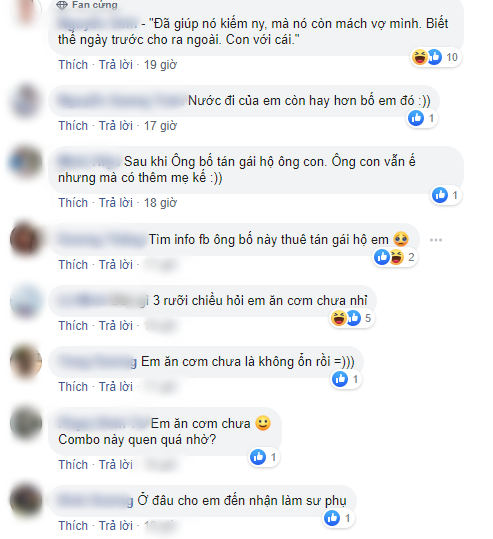The height and width of the screenshot is (539, 493).
Task: Open the '19 giờ' timestamp of the first comment
Action: 160,65
